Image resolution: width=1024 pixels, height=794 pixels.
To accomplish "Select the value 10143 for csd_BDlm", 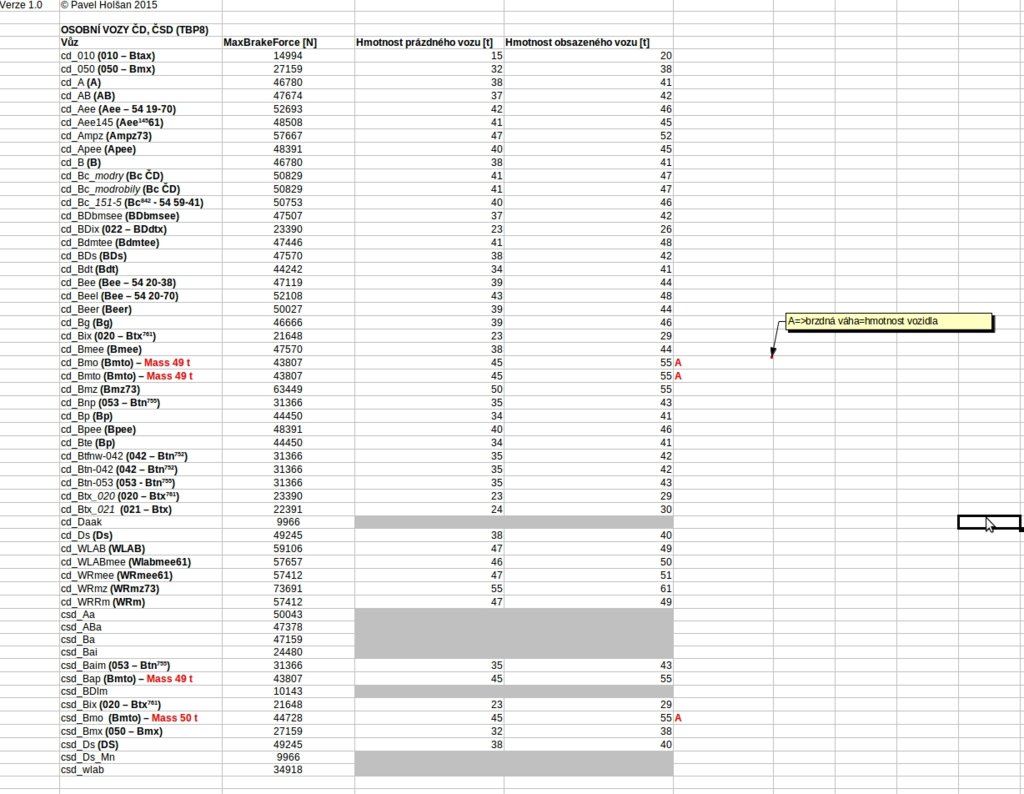I will pos(288,691).
